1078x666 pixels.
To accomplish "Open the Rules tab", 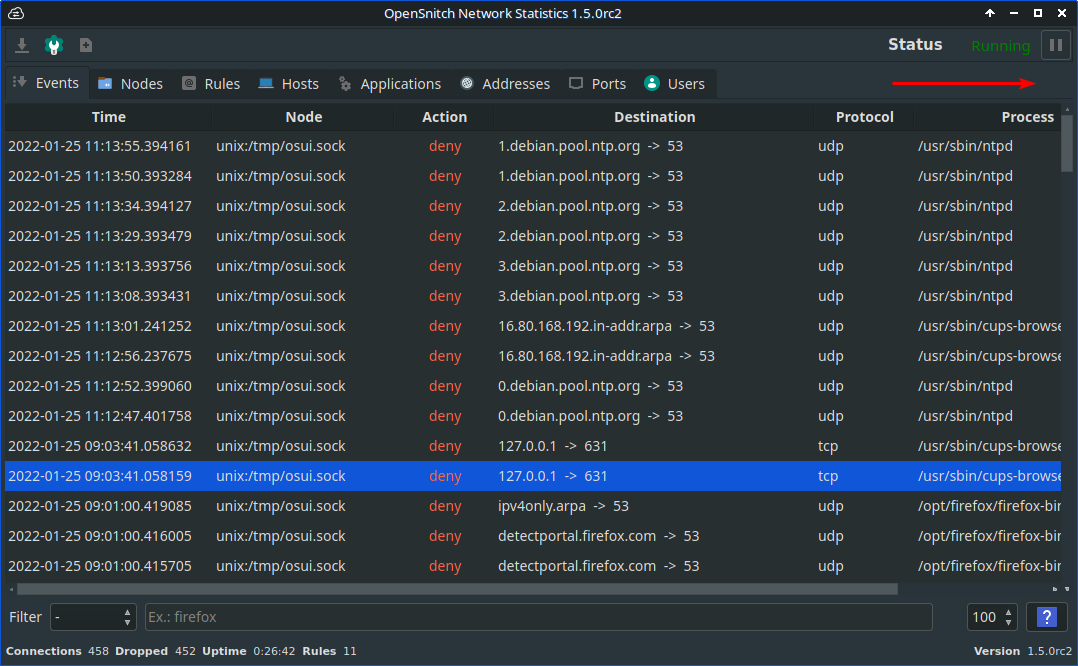I will [211, 84].
